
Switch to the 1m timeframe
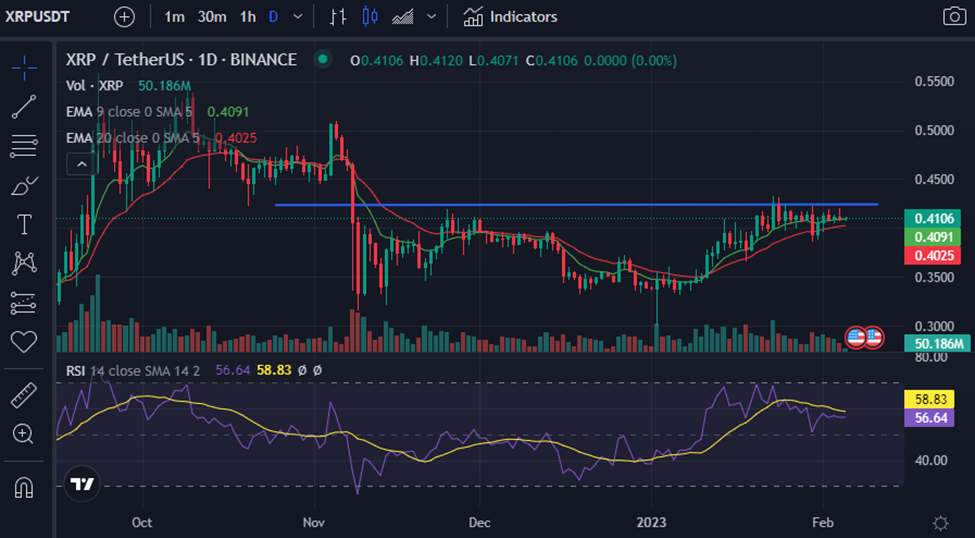[175, 17]
